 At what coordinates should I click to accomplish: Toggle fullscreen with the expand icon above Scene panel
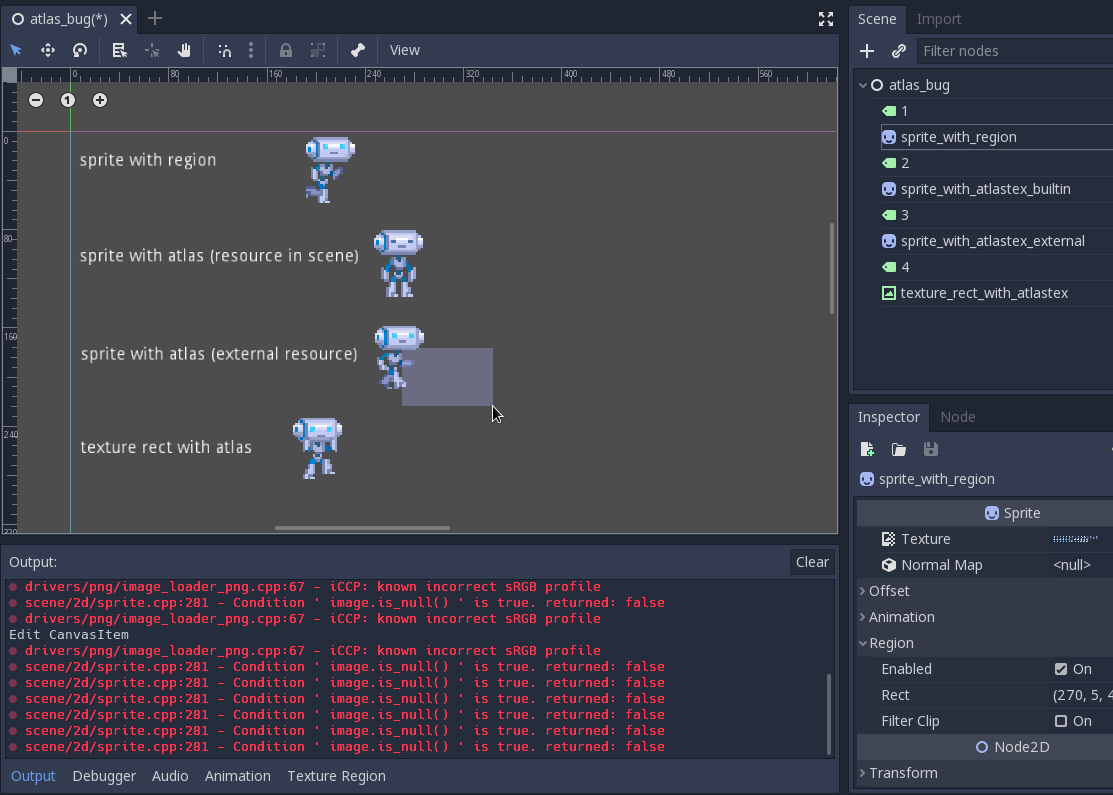tap(825, 18)
